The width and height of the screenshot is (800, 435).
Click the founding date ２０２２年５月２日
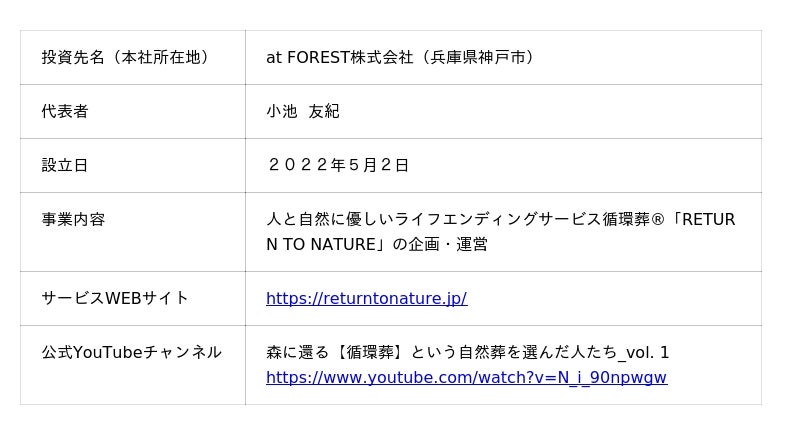tap(338, 165)
